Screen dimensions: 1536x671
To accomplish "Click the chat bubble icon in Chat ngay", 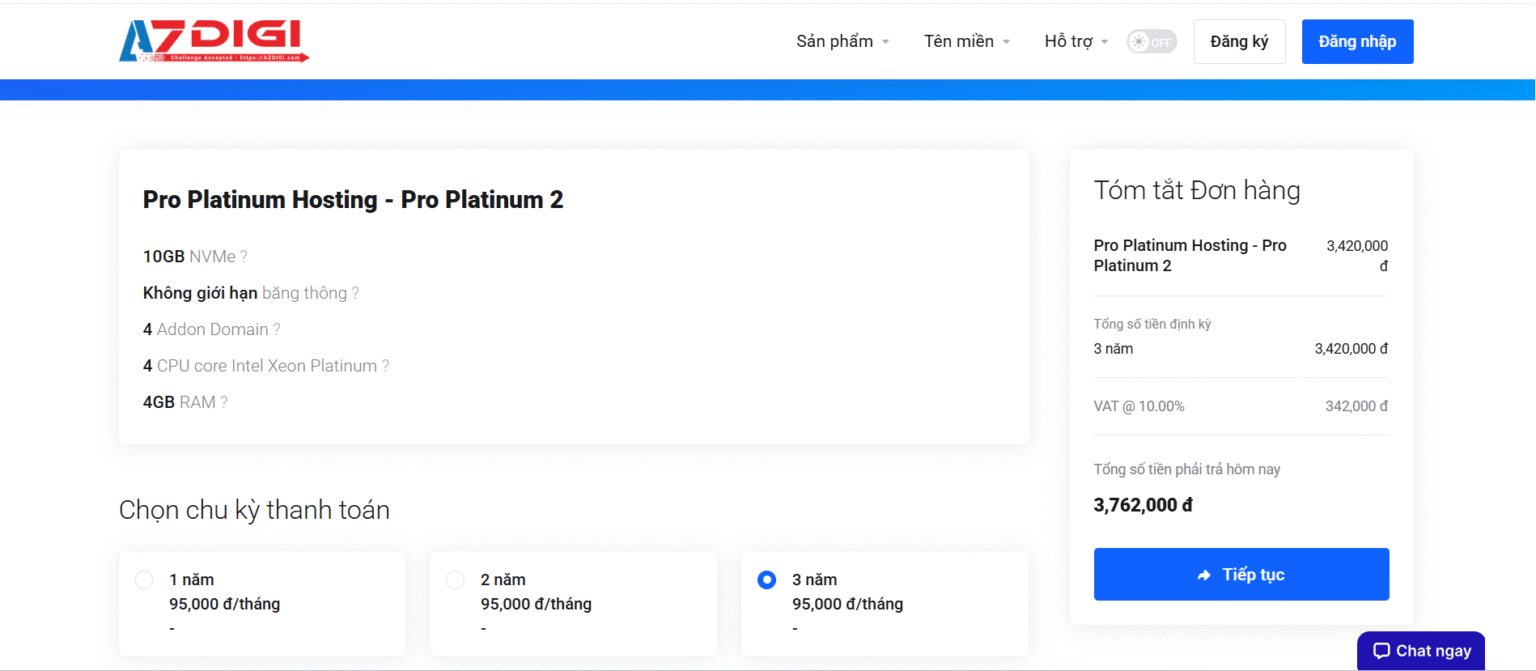I will point(1381,651).
